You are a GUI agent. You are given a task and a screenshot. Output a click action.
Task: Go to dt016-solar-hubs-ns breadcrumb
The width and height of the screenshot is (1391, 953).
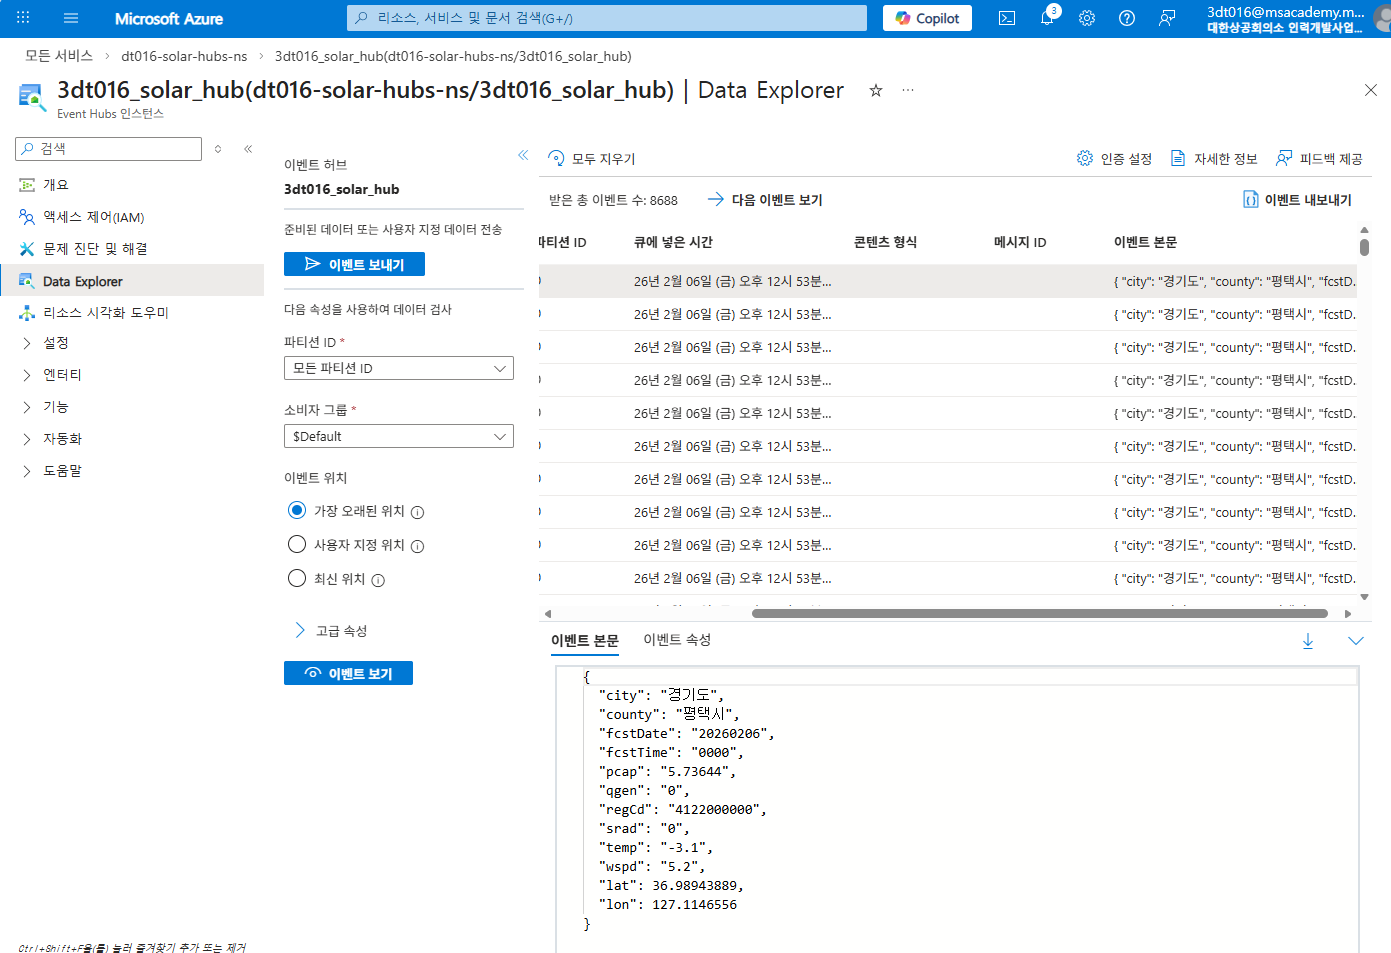click(184, 56)
